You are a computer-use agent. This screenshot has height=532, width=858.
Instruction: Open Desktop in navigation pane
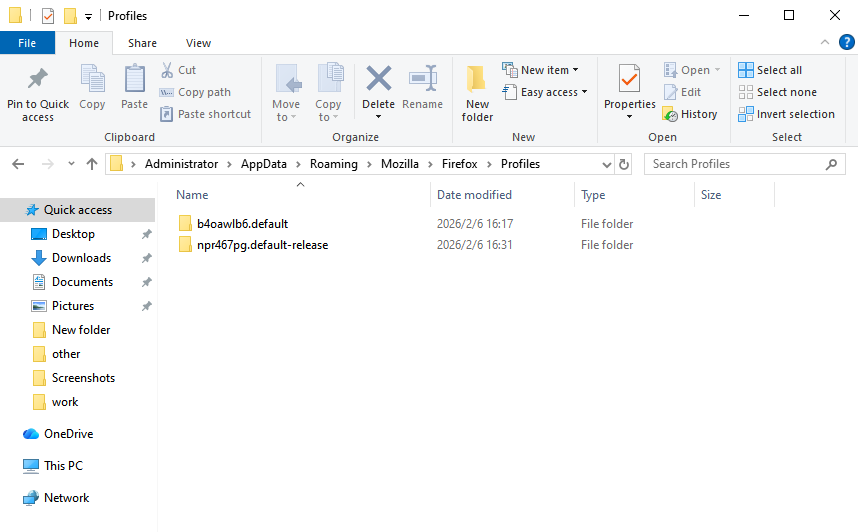tap(73, 234)
